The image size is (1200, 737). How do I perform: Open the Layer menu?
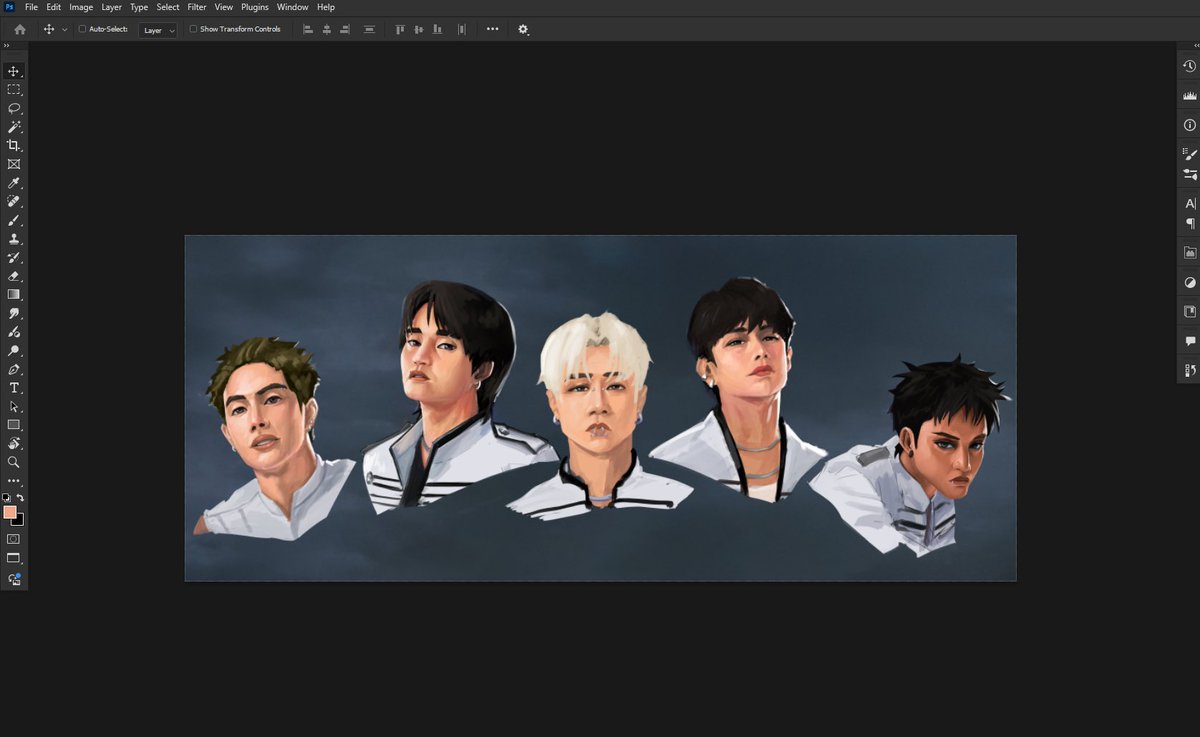pos(112,7)
